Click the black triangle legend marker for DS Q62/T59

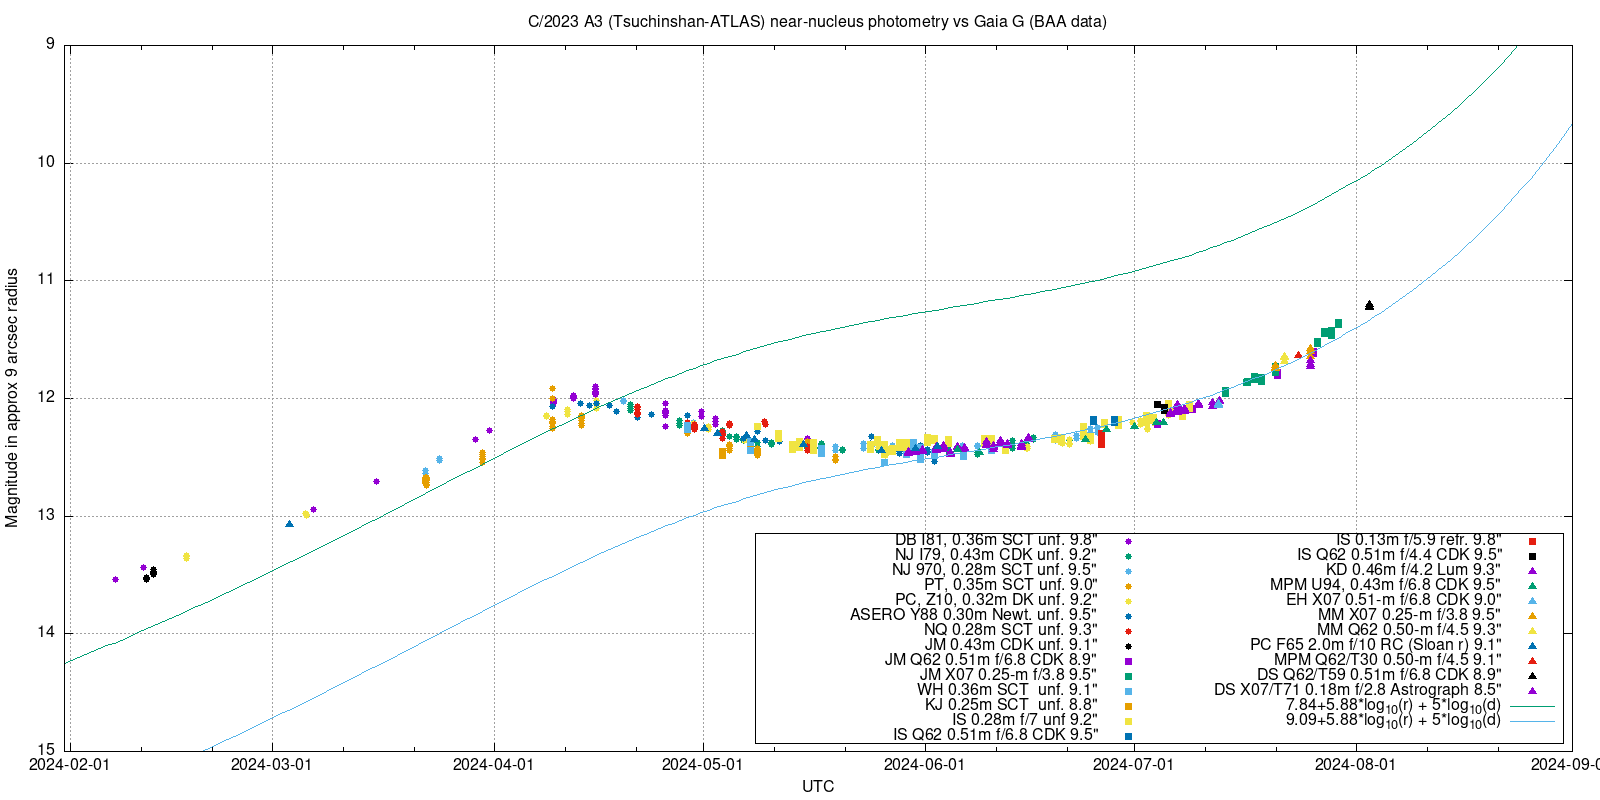1532,675
